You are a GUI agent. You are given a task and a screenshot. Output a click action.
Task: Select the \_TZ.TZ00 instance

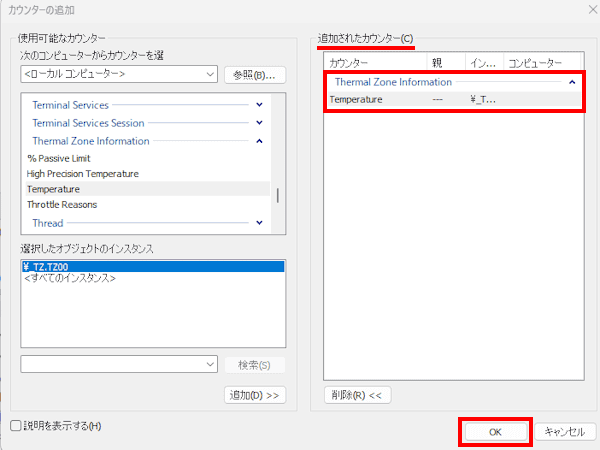click(x=50, y=267)
